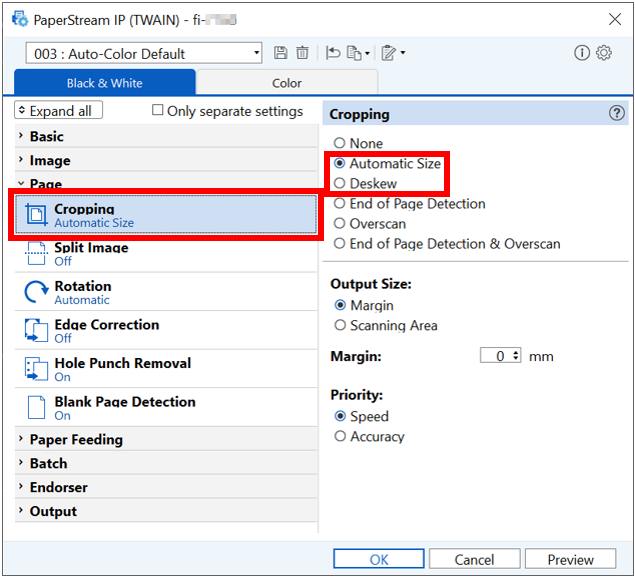Select End of Page Detection option
The height and width of the screenshot is (577, 635).
[x=339, y=203]
